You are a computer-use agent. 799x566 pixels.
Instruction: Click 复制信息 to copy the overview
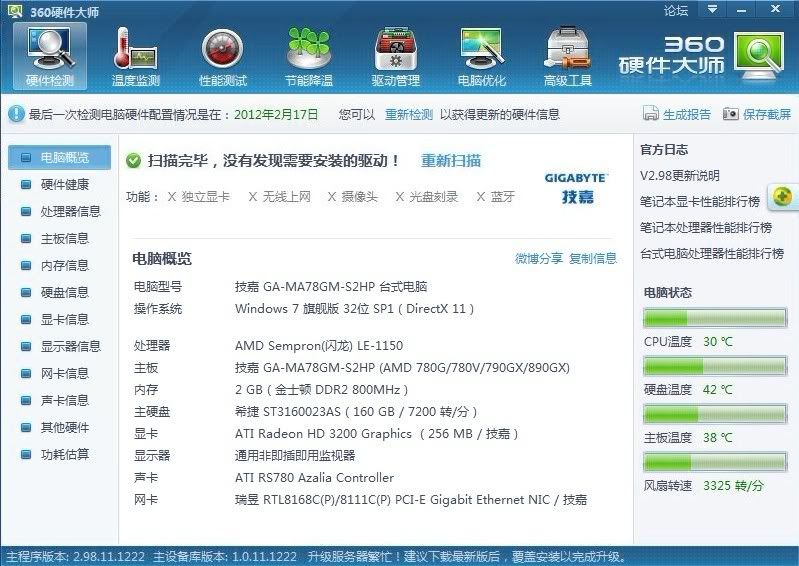[593, 259]
